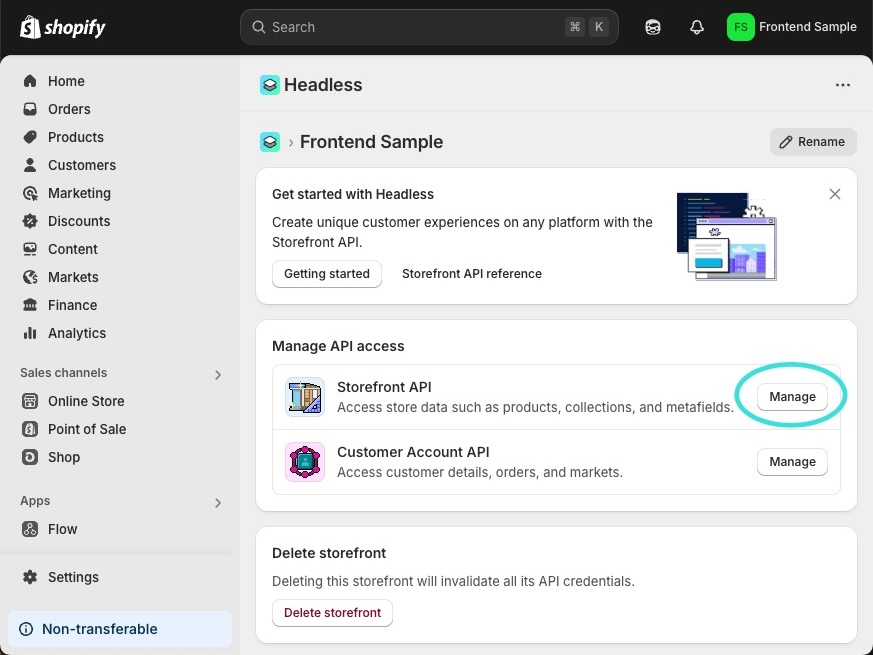The width and height of the screenshot is (873, 655).
Task: Click the Shopify logo
Action: (x=62, y=27)
